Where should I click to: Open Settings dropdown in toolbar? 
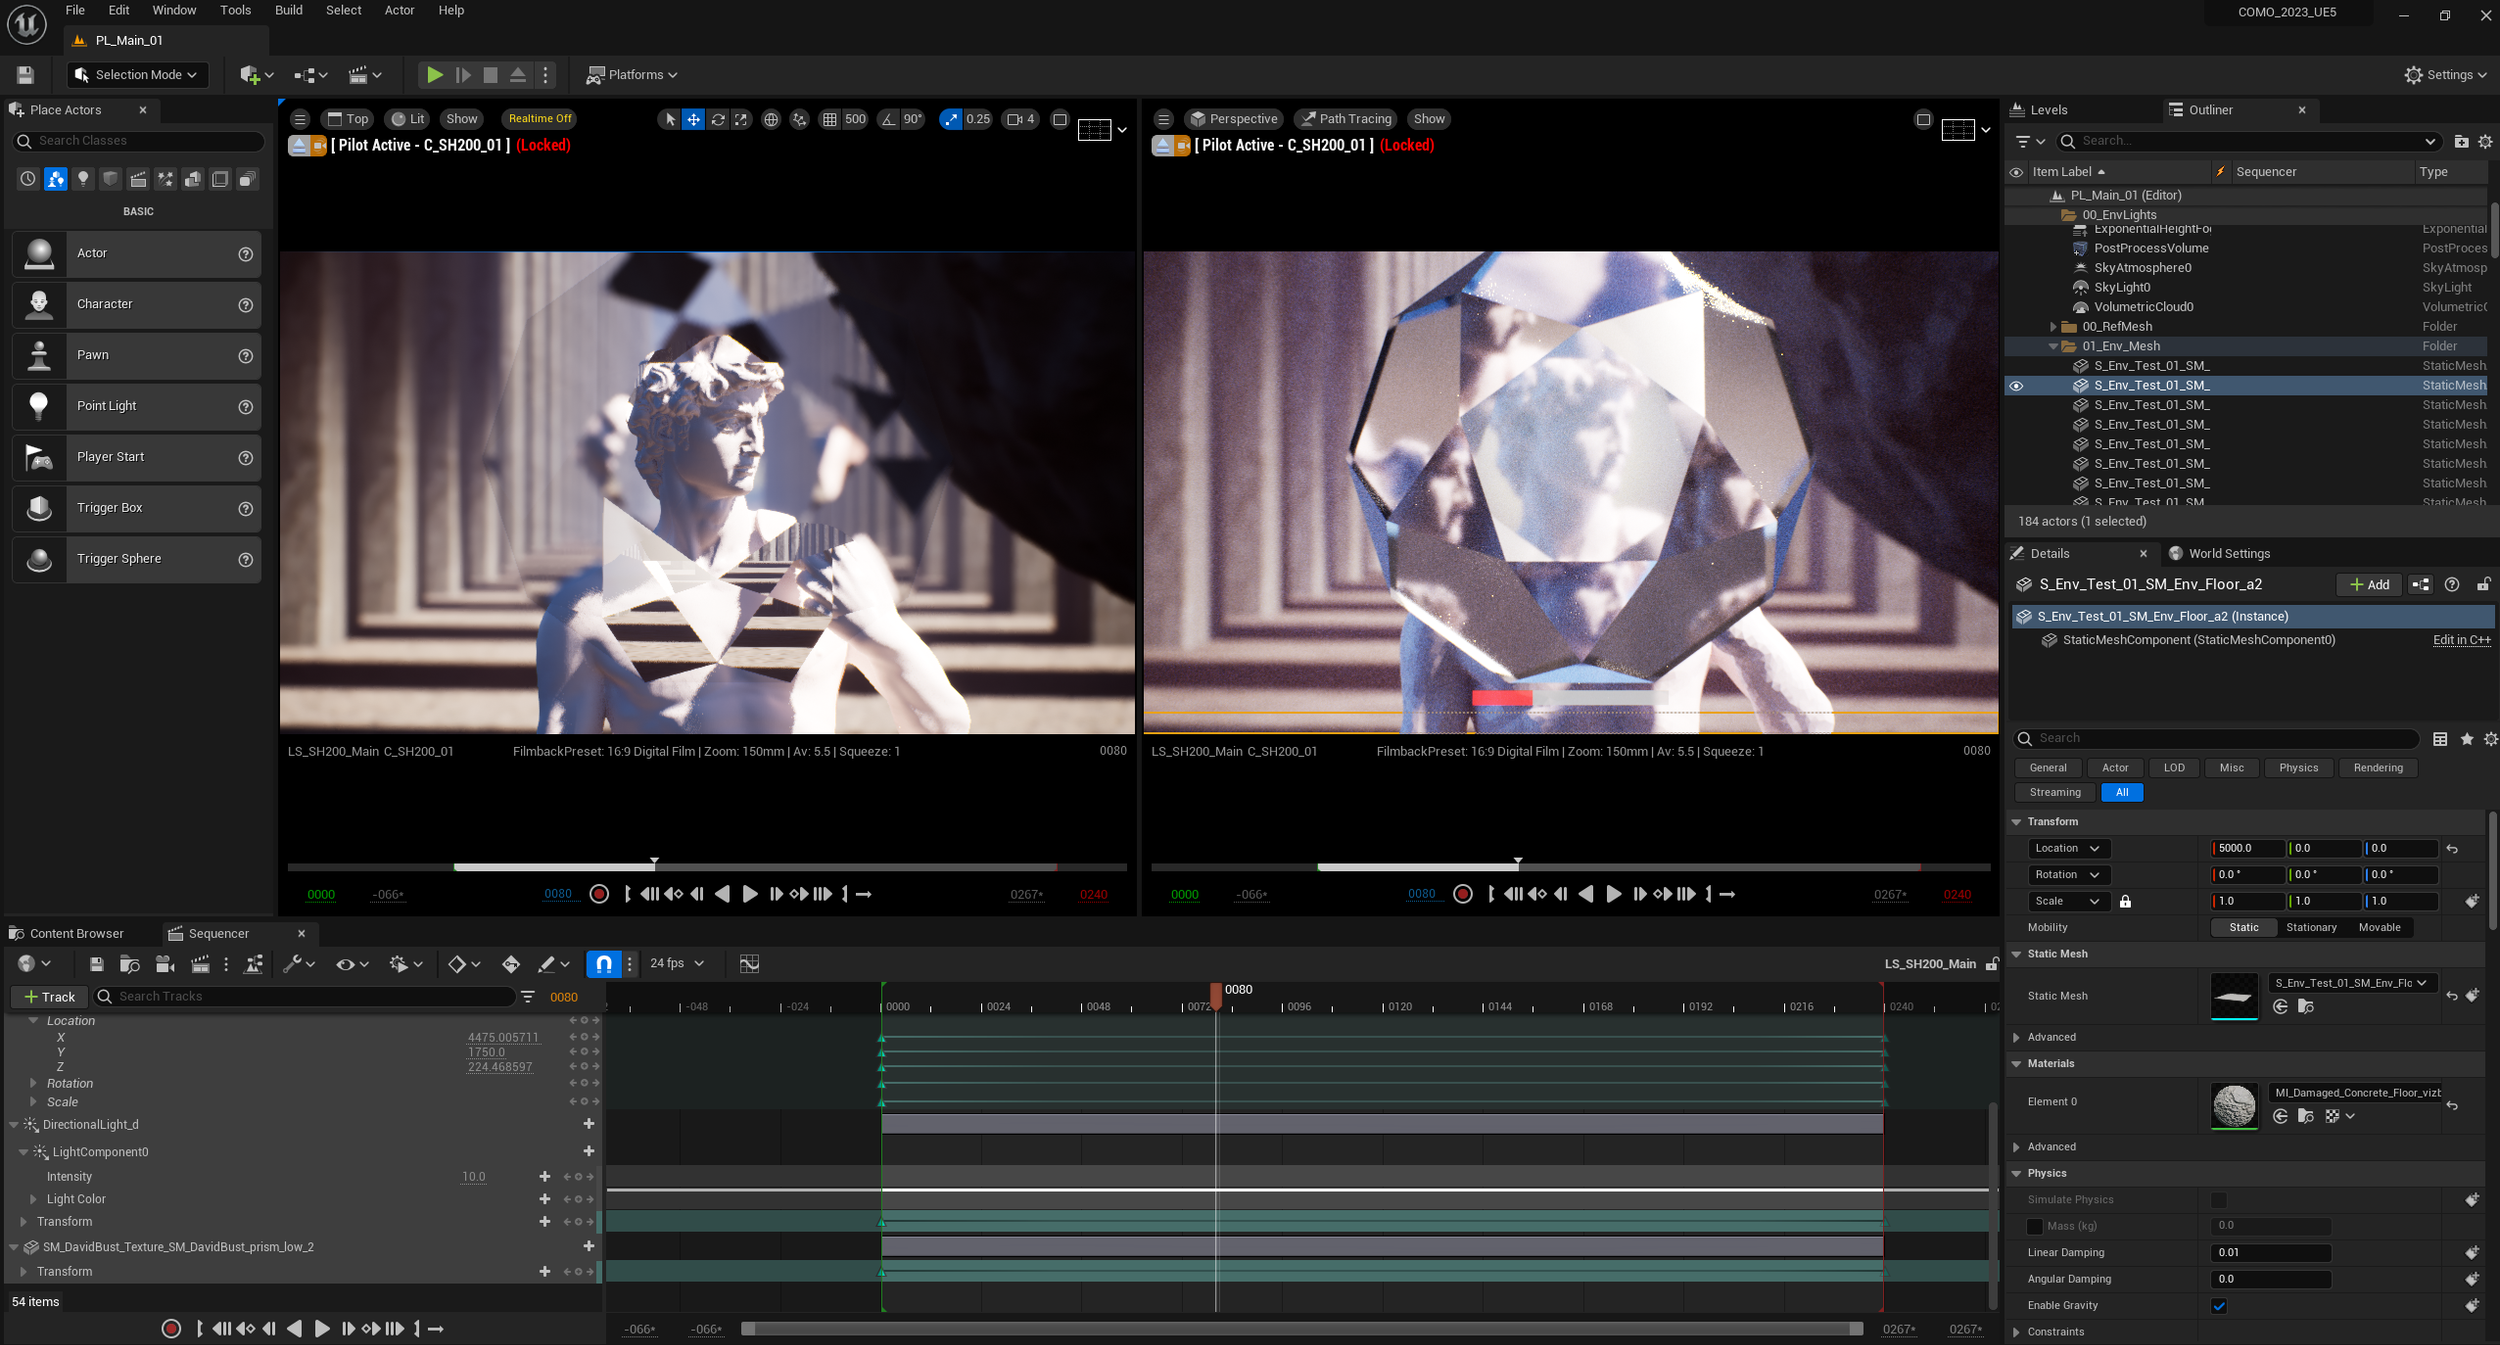[2445, 75]
